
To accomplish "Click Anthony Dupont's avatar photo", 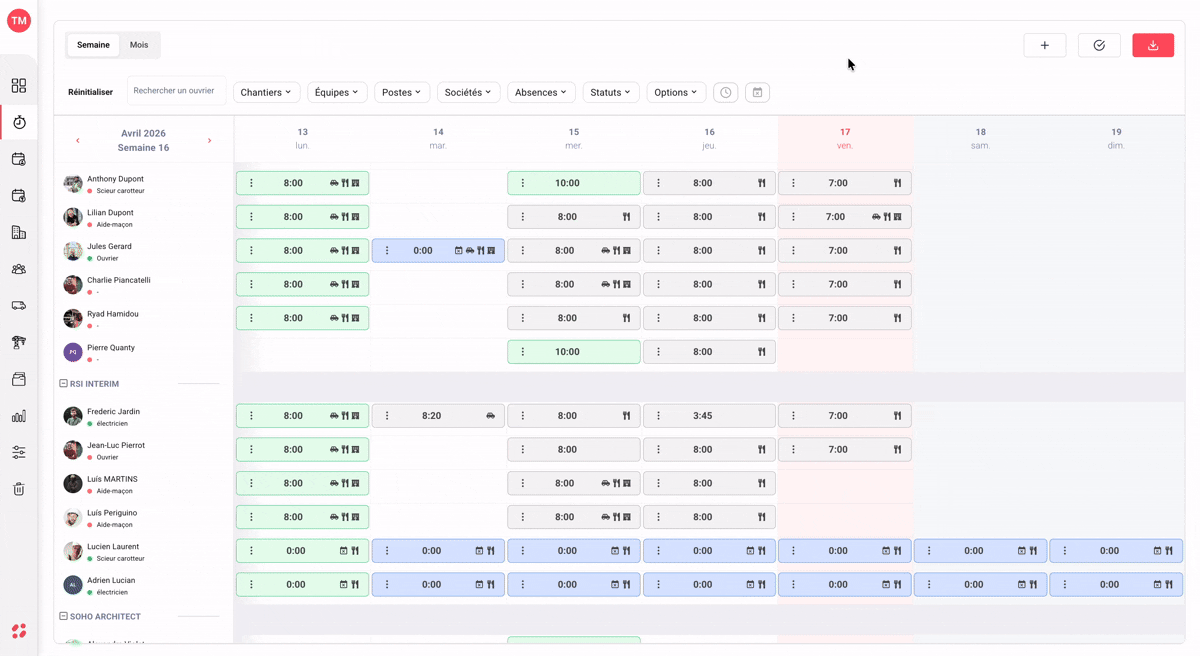I will tap(73, 183).
